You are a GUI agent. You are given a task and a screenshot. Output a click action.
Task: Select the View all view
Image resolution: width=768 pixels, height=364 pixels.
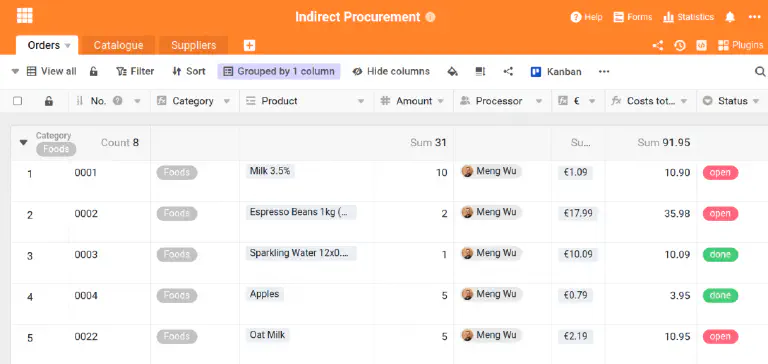tap(51, 72)
